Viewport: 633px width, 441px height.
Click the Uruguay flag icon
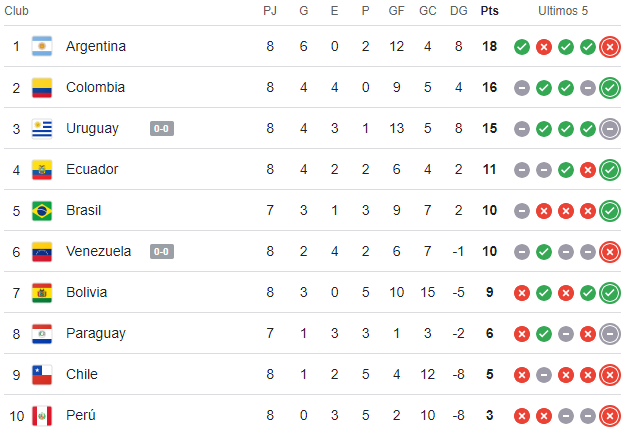[41, 128]
